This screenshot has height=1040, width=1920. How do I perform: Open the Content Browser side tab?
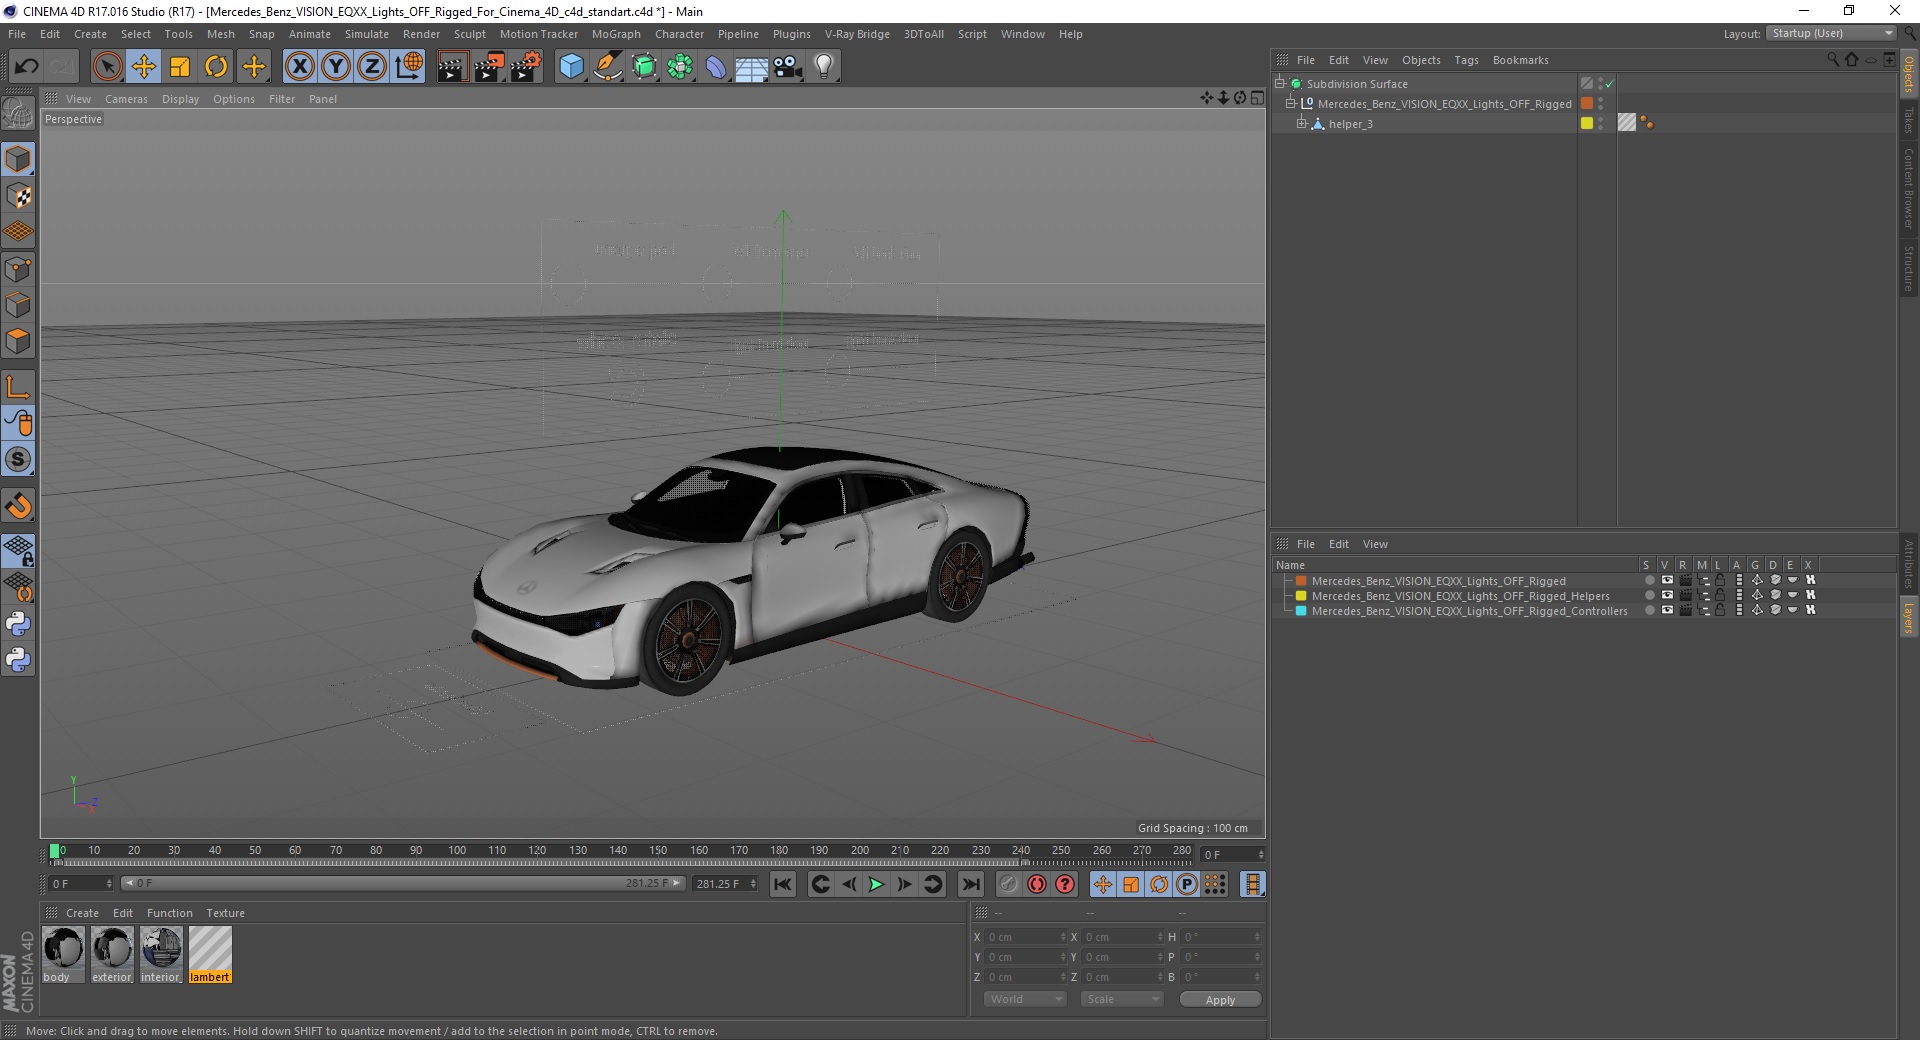(1909, 187)
